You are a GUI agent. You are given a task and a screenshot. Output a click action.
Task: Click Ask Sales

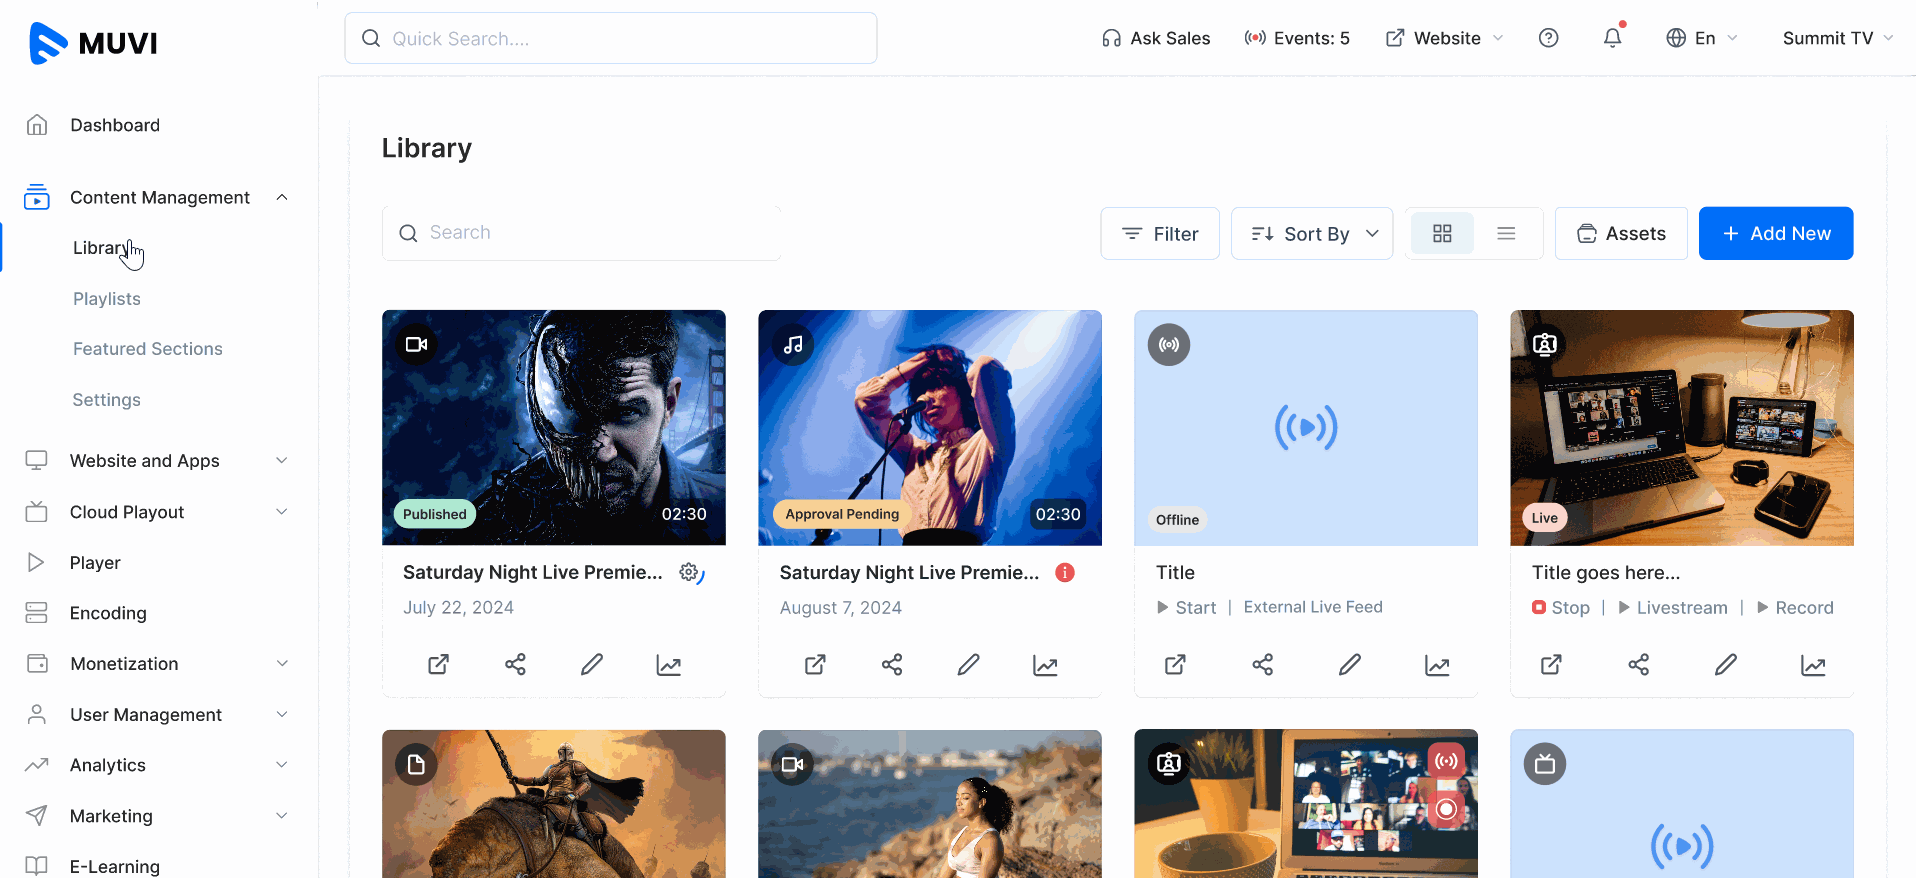pyautogui.click(x=1156, y=38)
